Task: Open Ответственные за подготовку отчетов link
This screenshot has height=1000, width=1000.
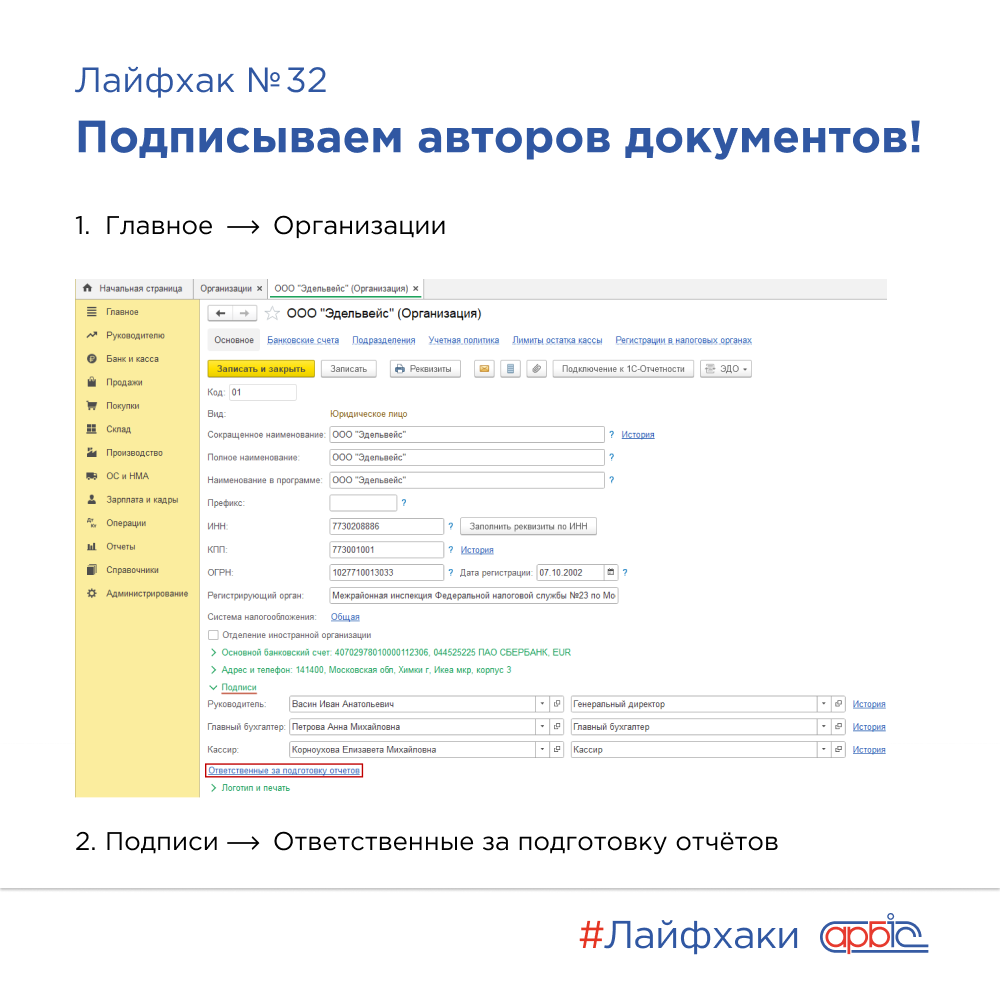Action: [x=284, y=770]
